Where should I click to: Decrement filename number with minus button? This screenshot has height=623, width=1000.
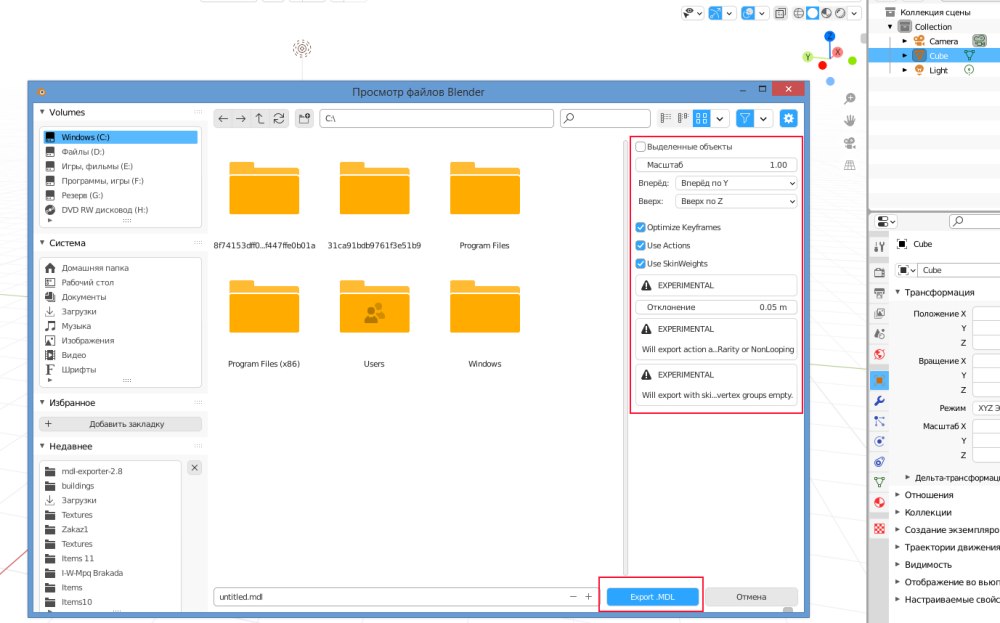pyautogui.click(x=573, y=597)
